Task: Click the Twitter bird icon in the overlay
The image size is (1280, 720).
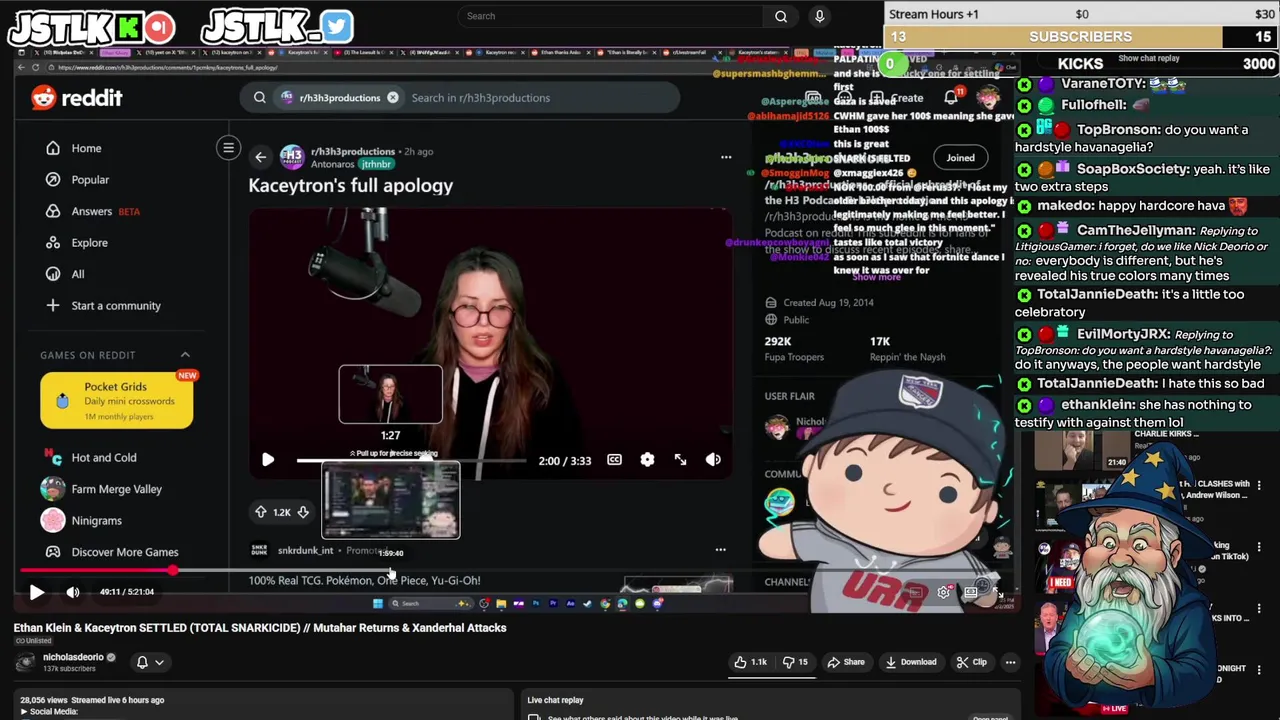Action: click(337, 27)
